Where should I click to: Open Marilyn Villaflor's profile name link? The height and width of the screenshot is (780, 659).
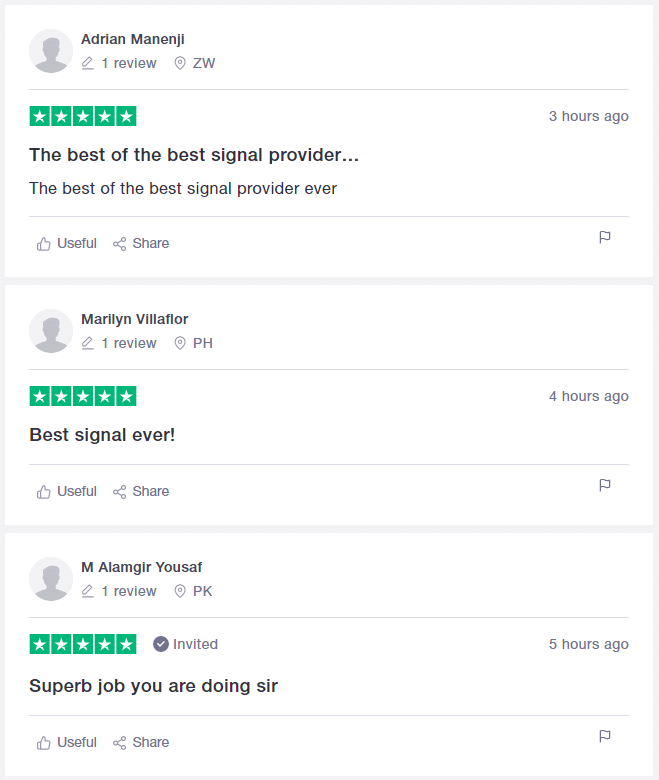coord(134,319)
